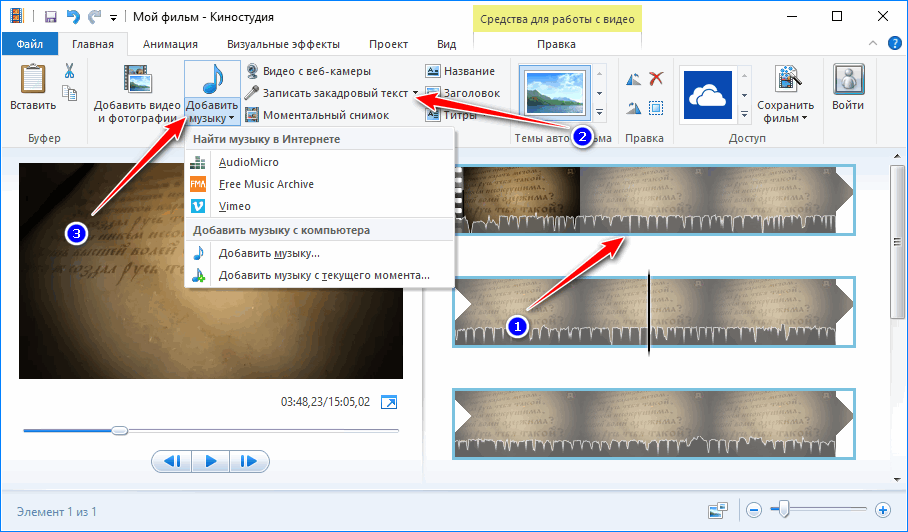Image resolution: width=908 pixels, height=532 pixels.
Task: Click the Help question mark icon
Action: point(895,43)
